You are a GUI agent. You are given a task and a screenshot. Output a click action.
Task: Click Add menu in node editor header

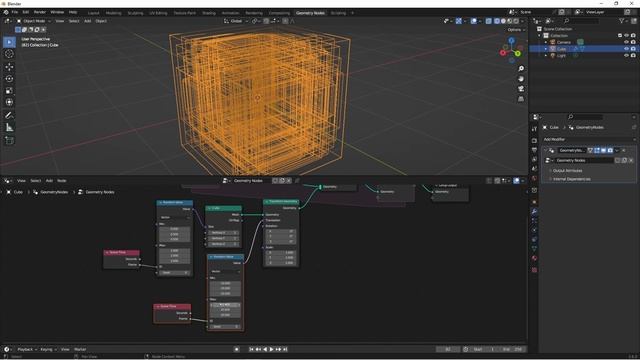[x=49, y=180]
